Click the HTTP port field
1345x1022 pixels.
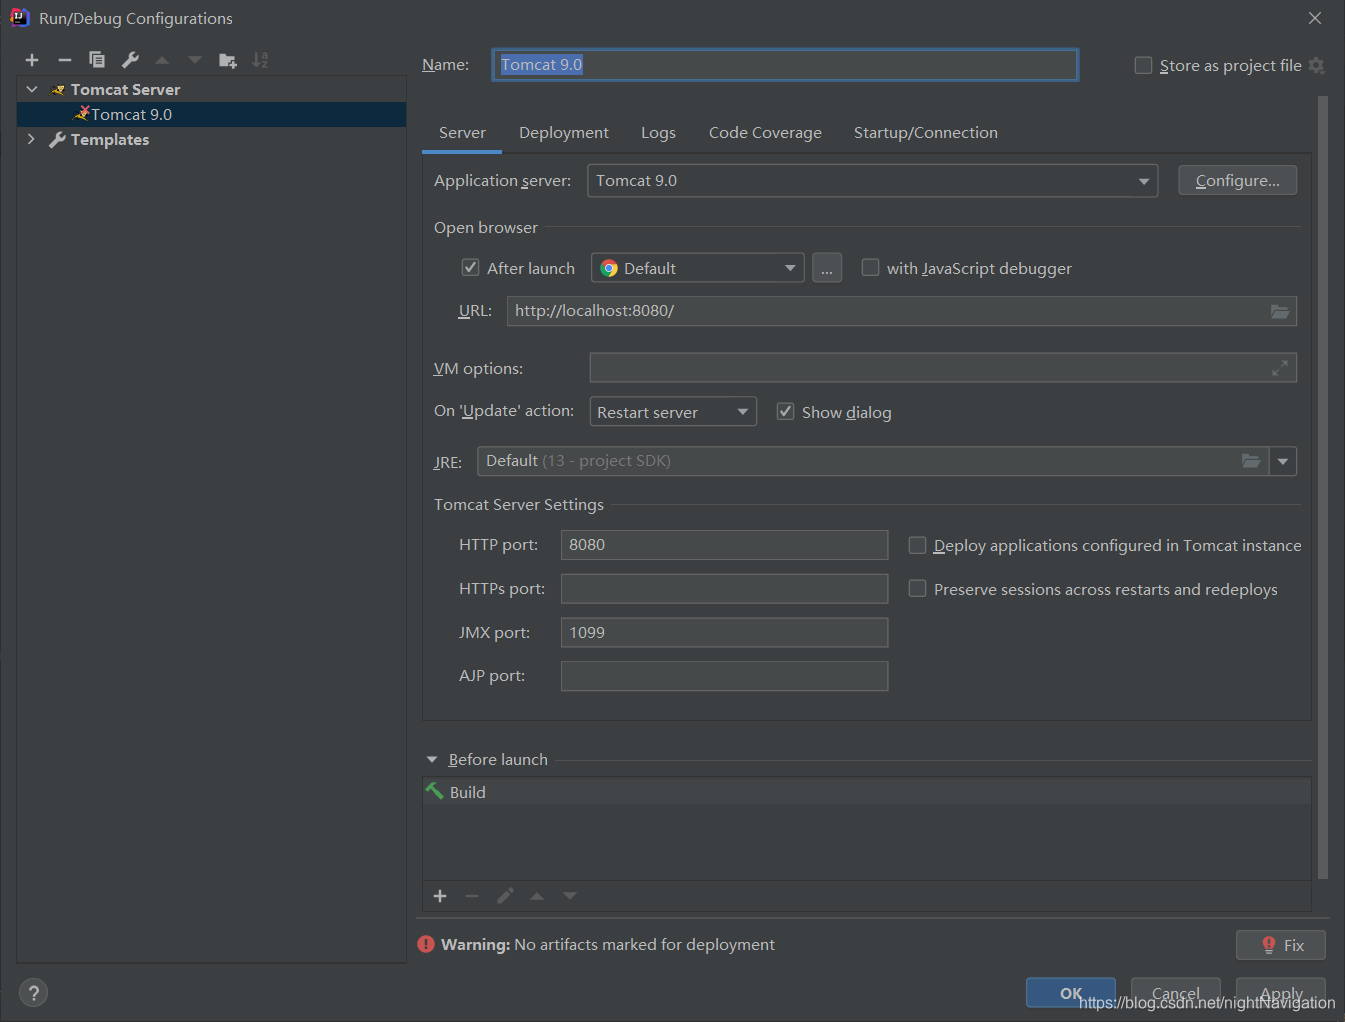click(x=724, y=545)
